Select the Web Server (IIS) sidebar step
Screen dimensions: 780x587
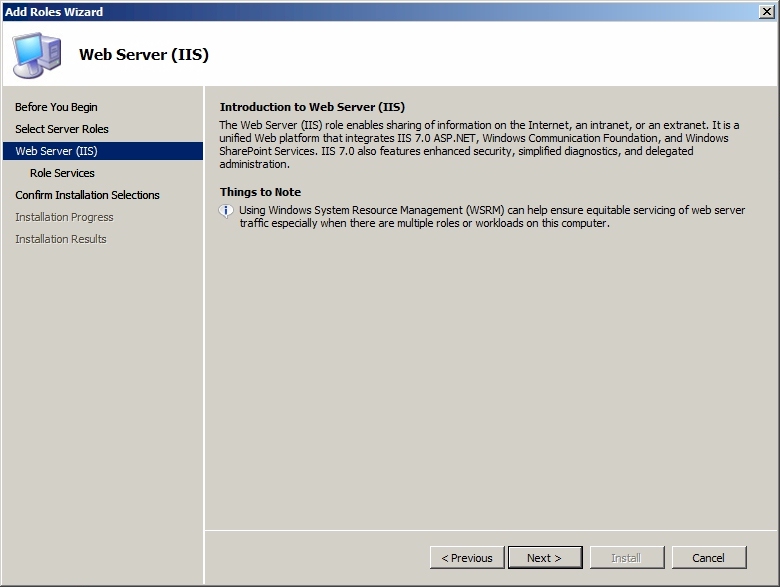click(103, 151)
